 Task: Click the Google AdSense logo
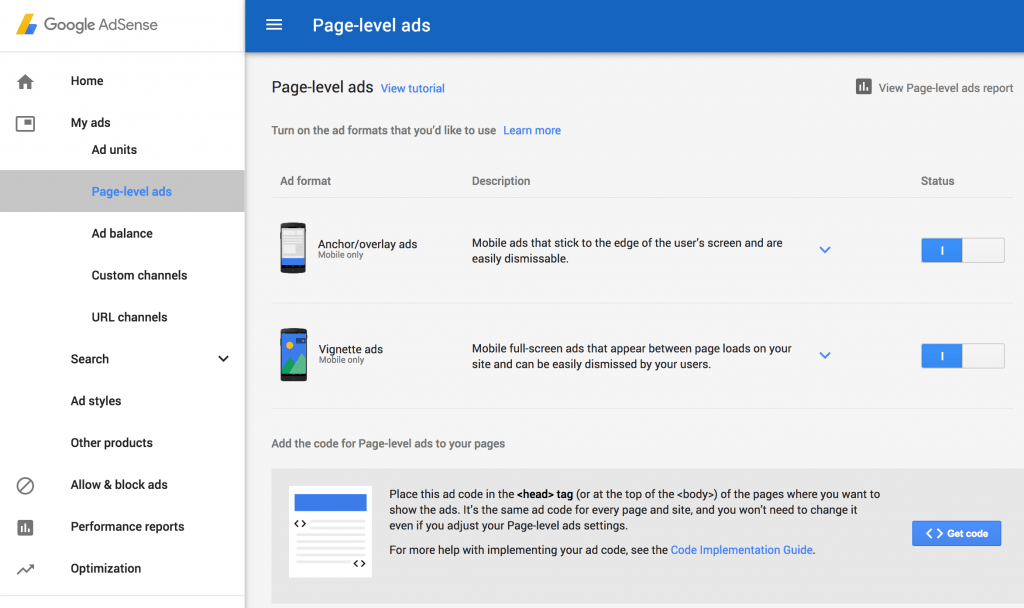87,25
